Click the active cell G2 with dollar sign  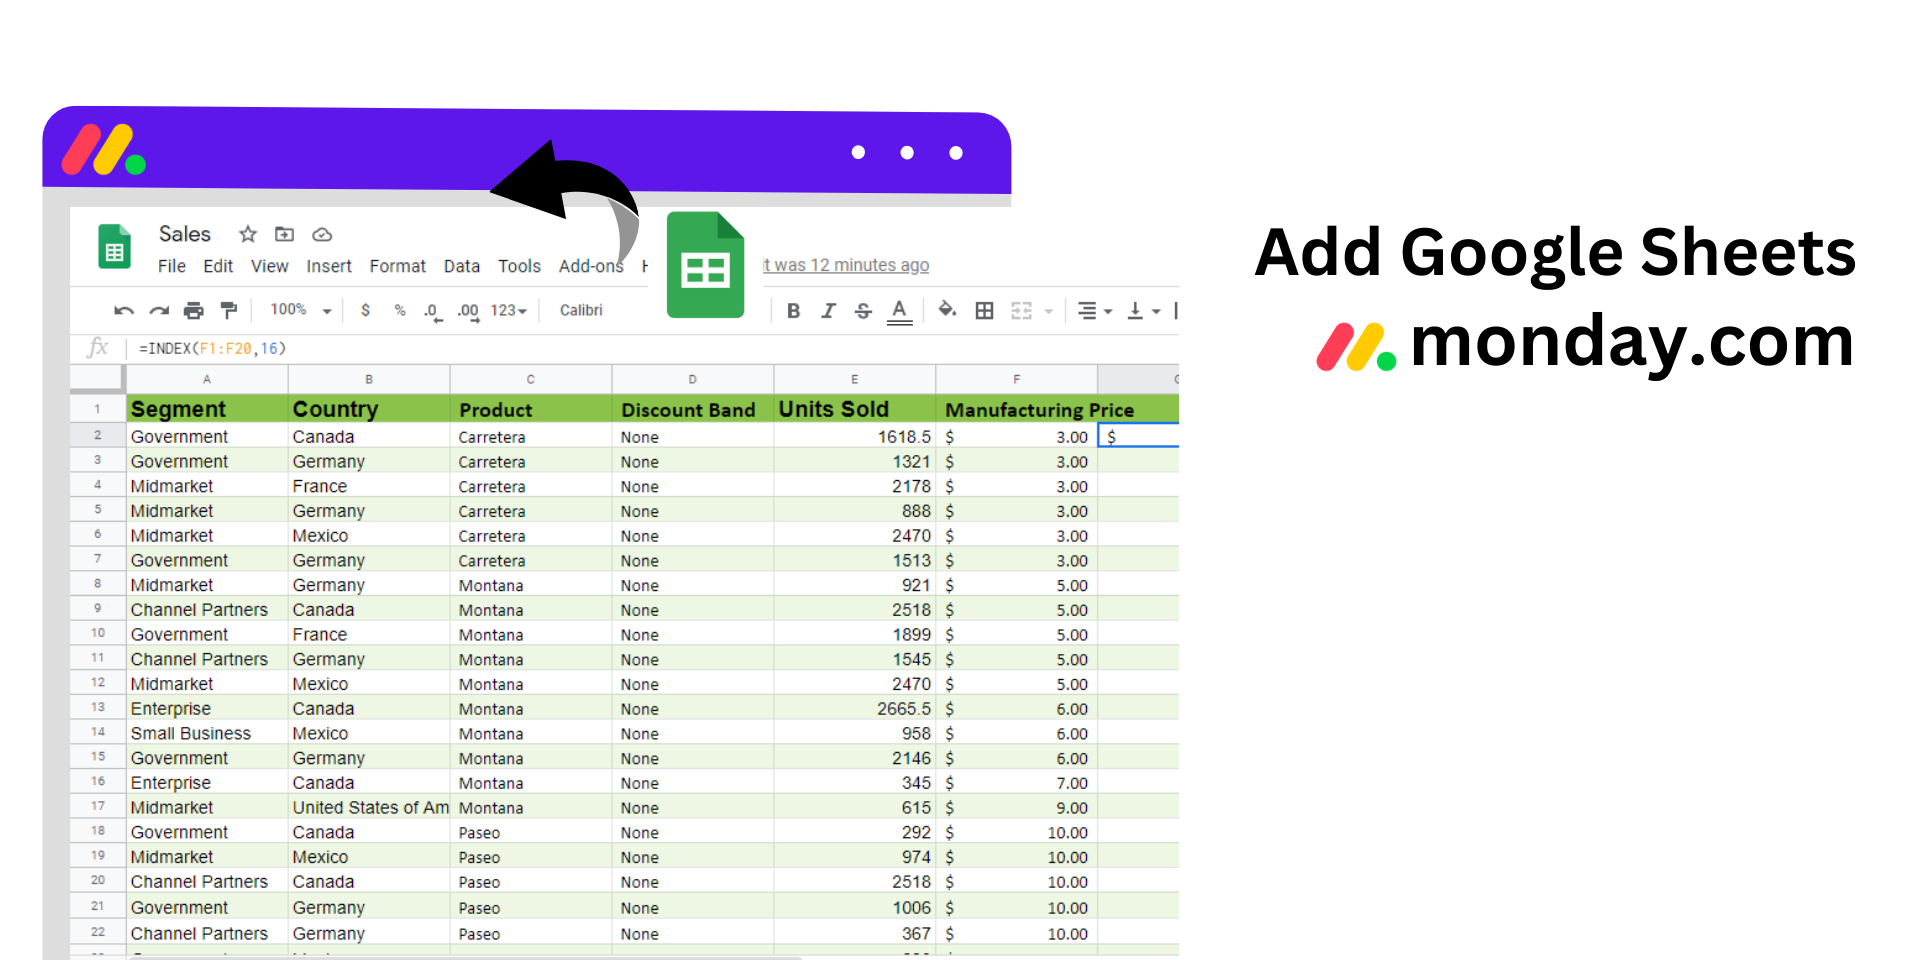(x=1139, y=436)
